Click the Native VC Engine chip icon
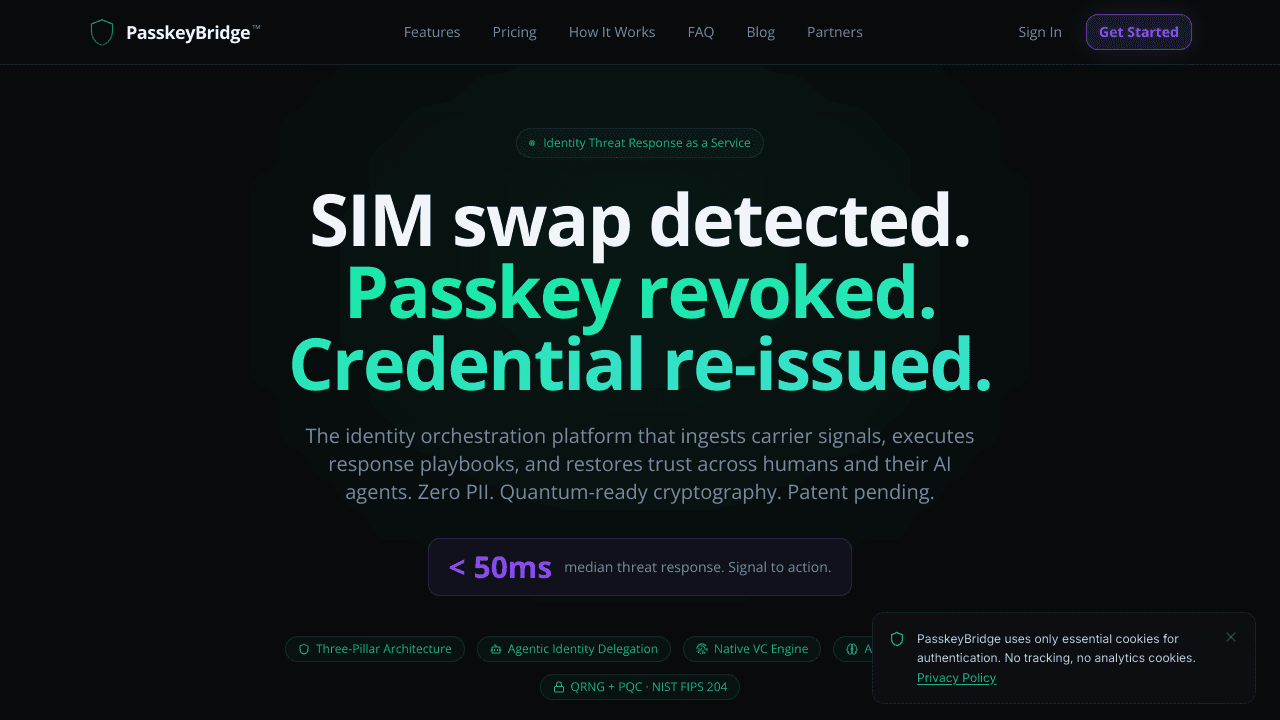The image size is (1280, 720). (x=702, y=649)
